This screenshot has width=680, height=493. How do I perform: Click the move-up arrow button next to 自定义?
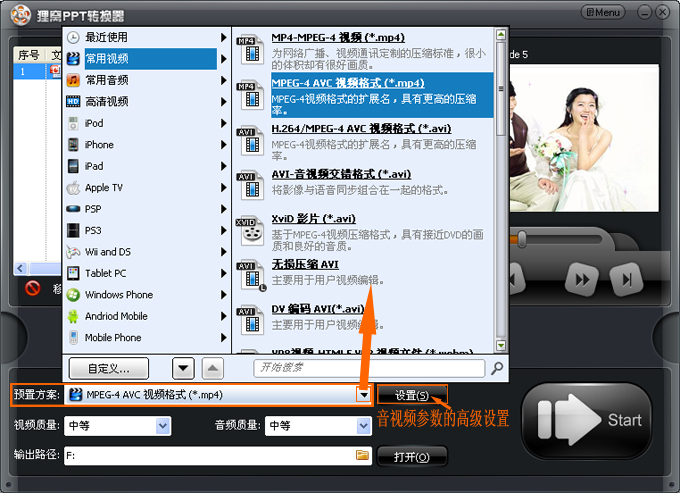click(212, 369)
